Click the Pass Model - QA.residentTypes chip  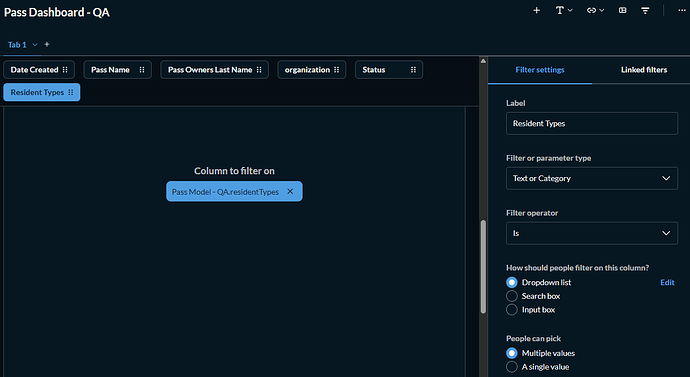pyautogui.click(x=234, y=191)
